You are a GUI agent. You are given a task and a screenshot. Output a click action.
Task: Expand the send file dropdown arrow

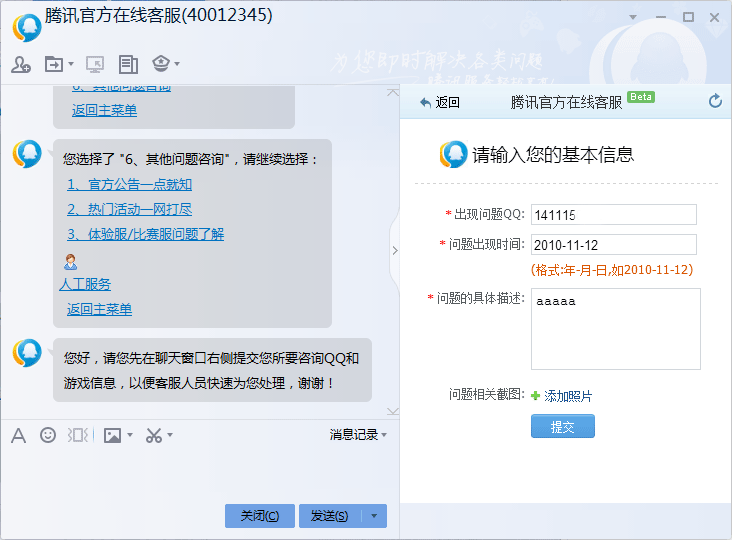pyautogui.click(x=71, y=63)
